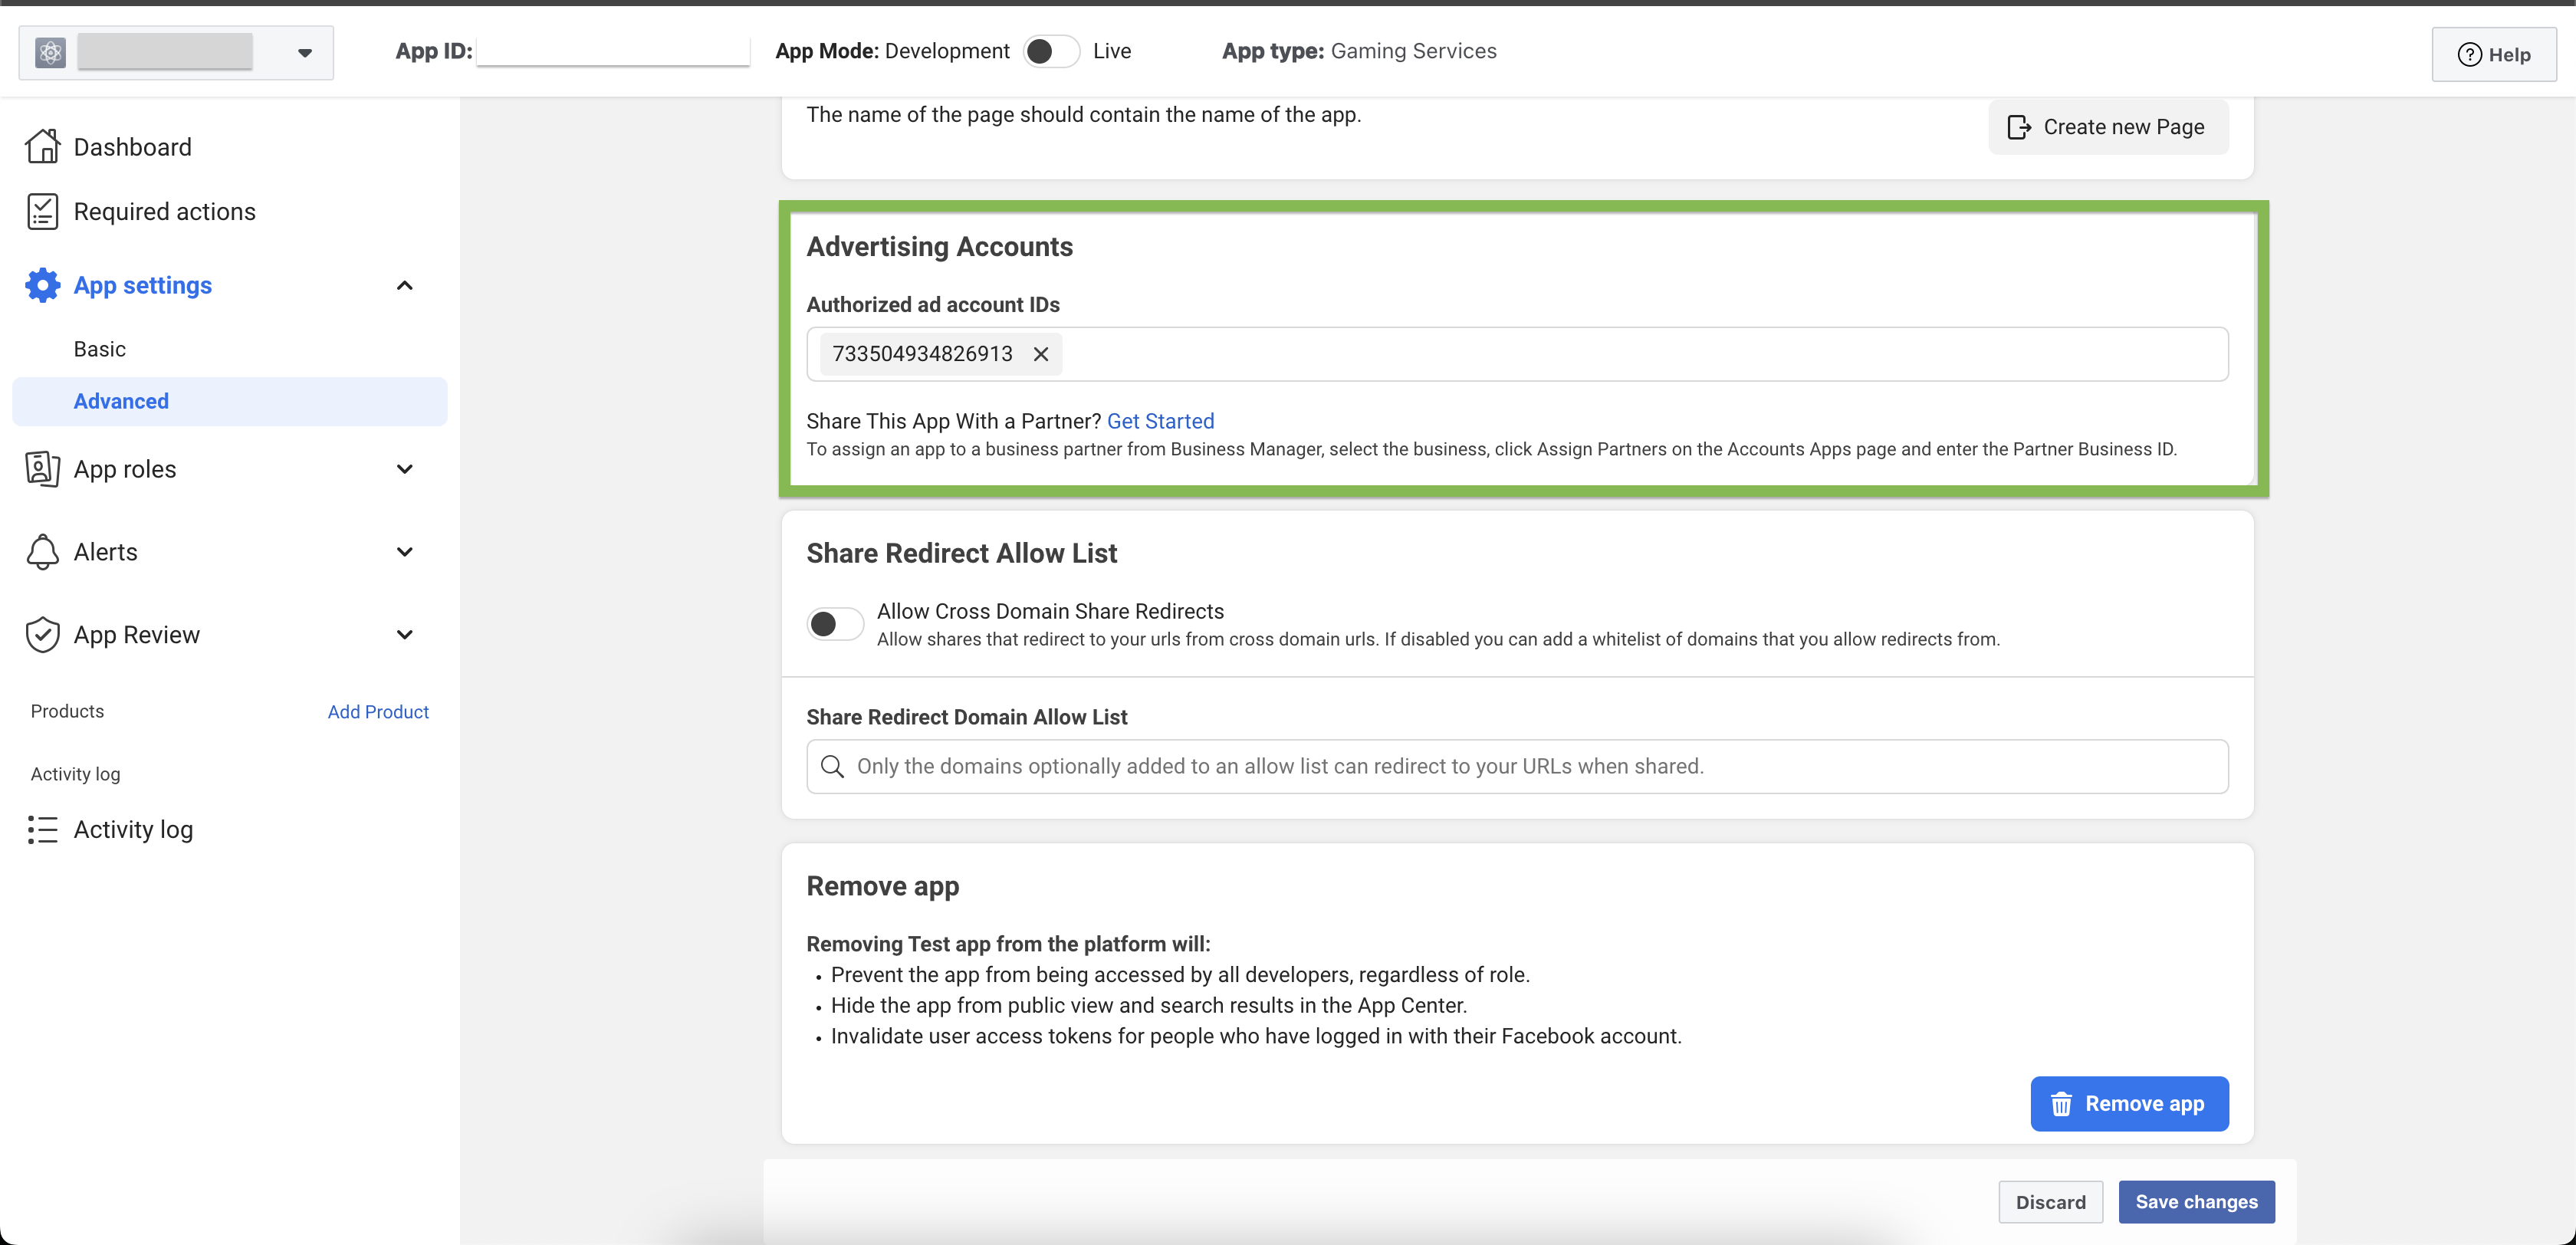Collapse the App settings section
The width and height of the screenshot is (2576, 1245).
pyautogui.click(x=404, y=285)
